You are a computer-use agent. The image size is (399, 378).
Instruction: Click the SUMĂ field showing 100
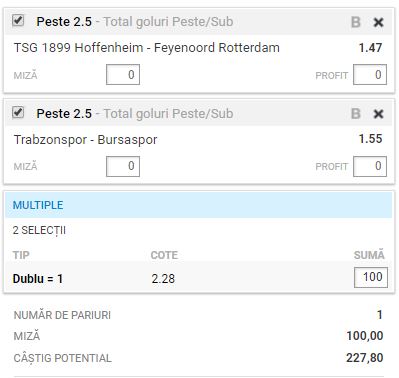371,277
